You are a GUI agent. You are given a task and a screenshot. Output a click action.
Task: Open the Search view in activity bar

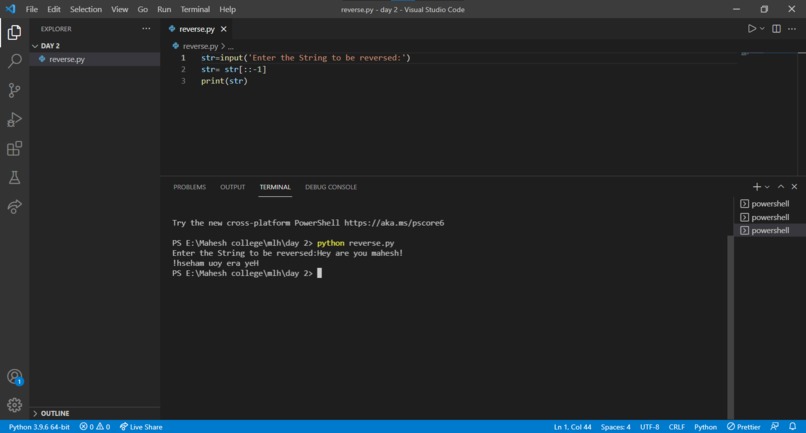[x=14, y=61]
